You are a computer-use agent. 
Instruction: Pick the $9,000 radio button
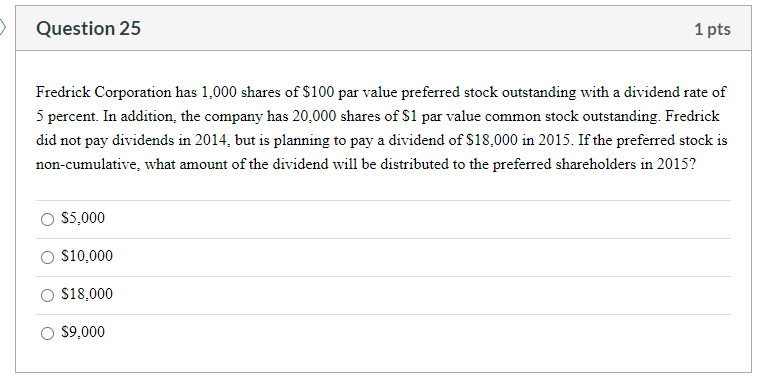point(47,333)
